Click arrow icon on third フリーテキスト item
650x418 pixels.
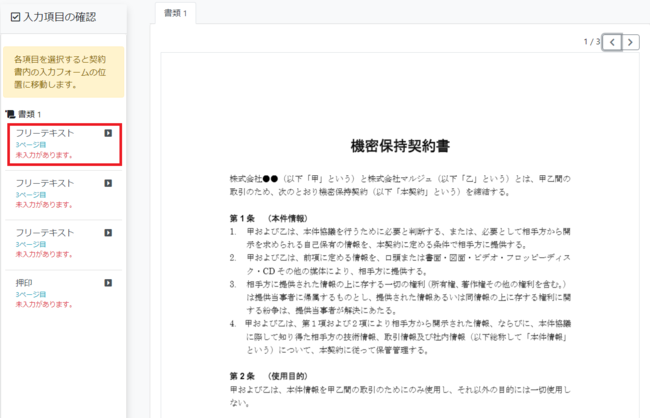[x=108, y=232]
